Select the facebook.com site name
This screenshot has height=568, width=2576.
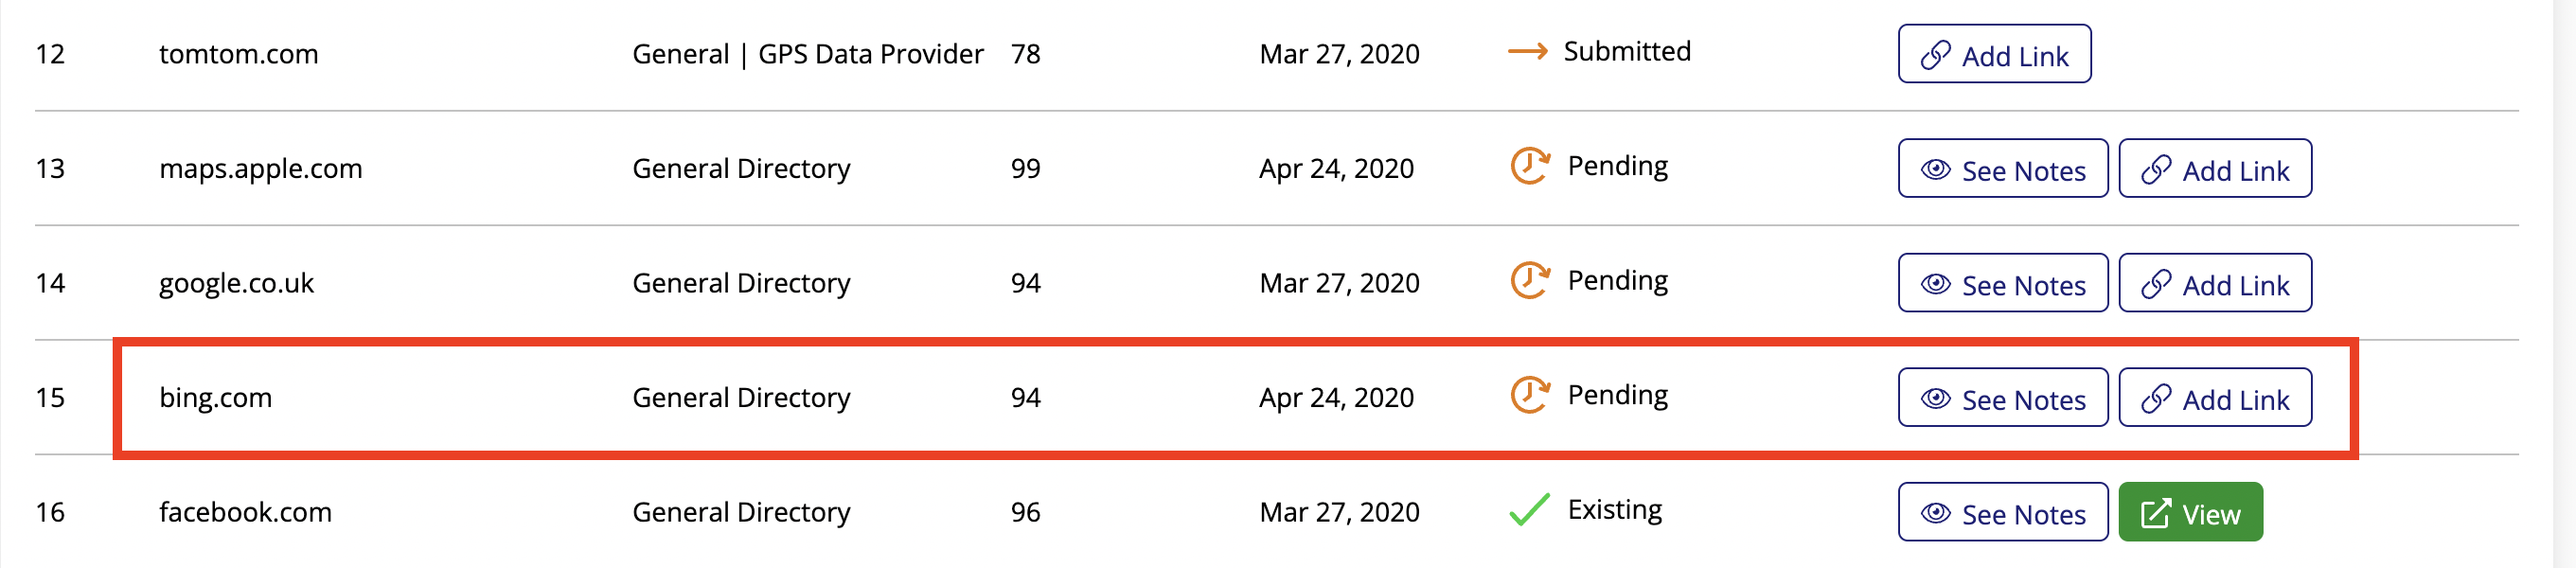tap(245, 512)
